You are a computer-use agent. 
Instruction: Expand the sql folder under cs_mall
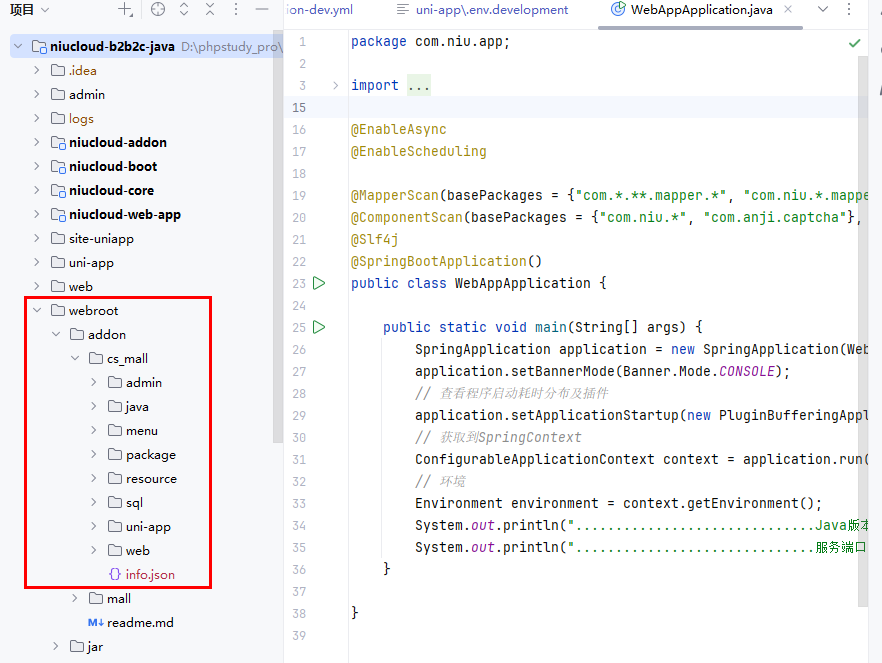94,502
